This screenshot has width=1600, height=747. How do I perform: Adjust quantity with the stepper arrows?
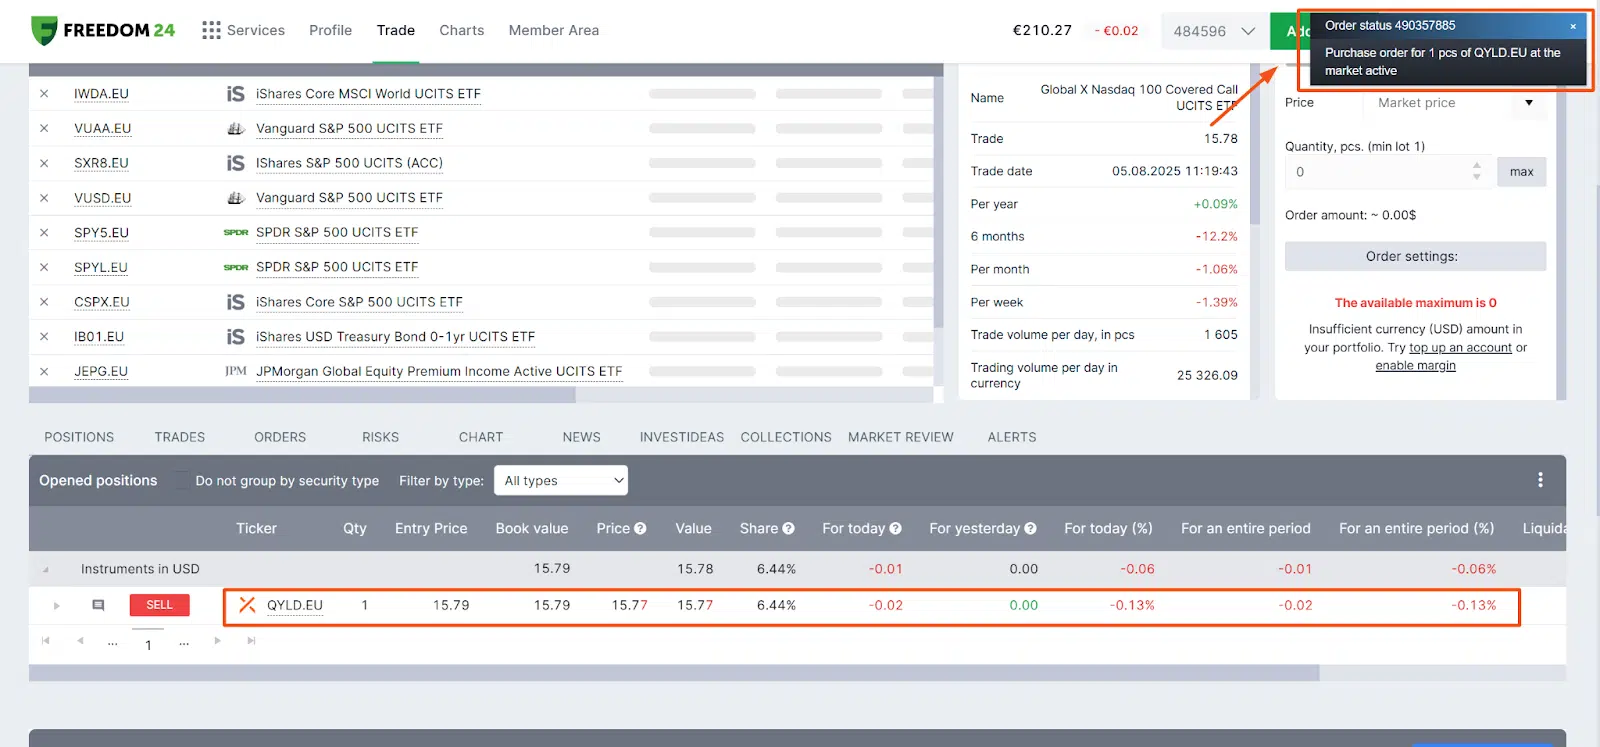click(1476, 172)
